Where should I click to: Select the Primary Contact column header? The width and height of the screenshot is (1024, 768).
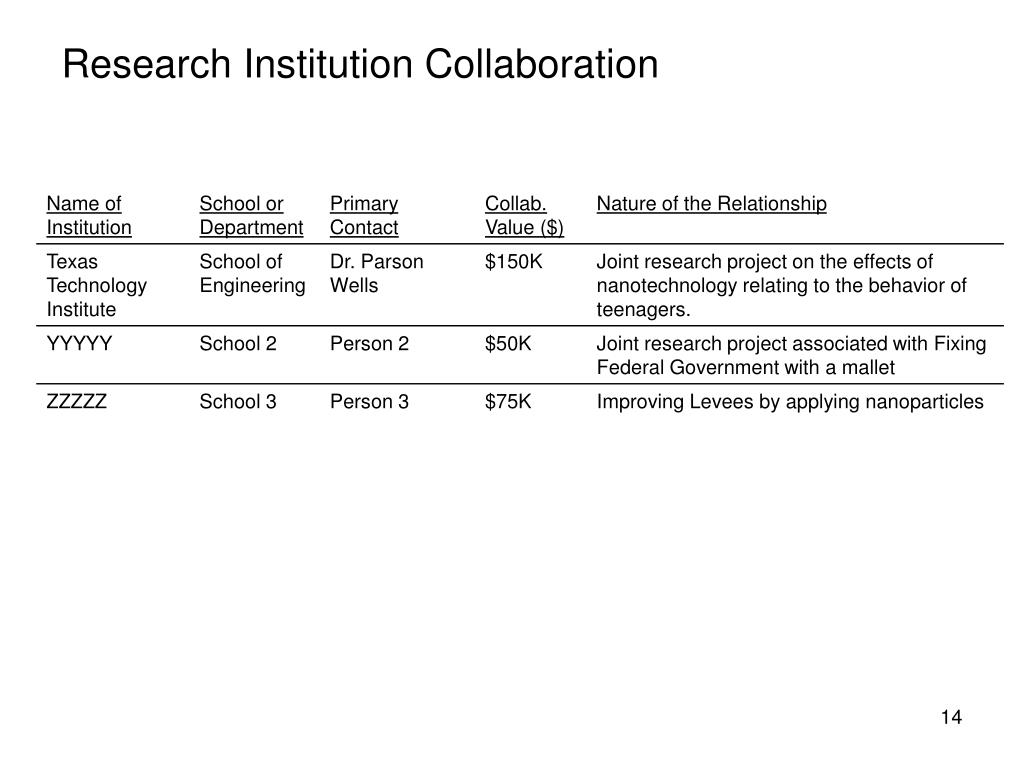click(x=364, y=216)
